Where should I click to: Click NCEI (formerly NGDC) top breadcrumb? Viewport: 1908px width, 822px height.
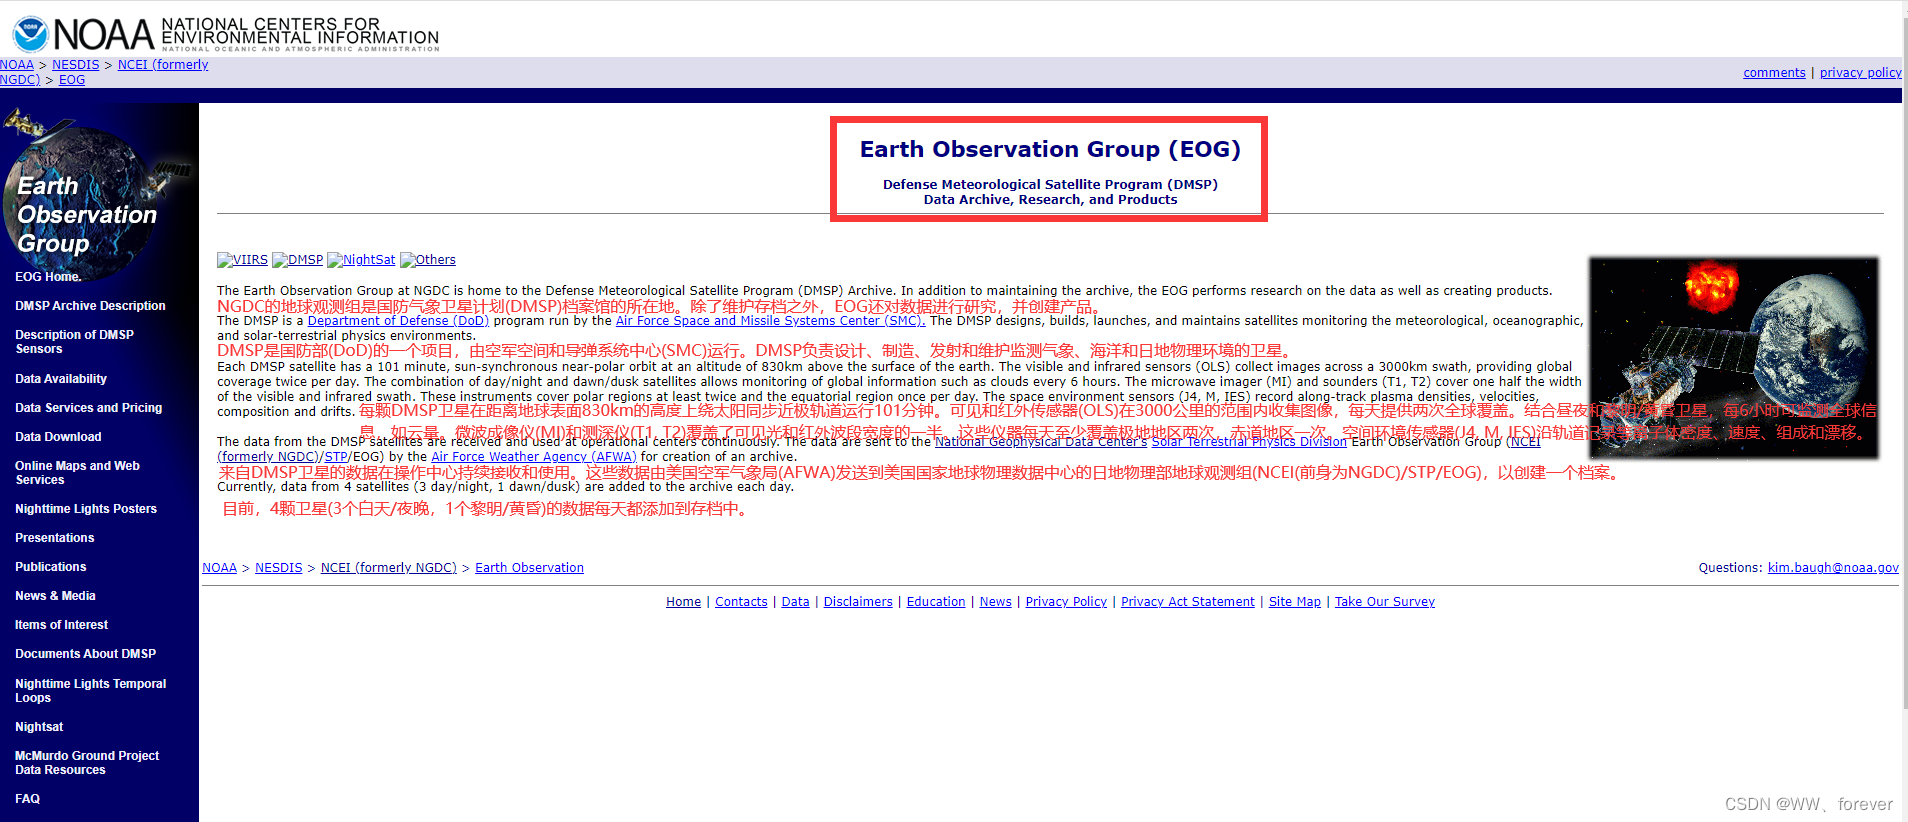(163, 65)
